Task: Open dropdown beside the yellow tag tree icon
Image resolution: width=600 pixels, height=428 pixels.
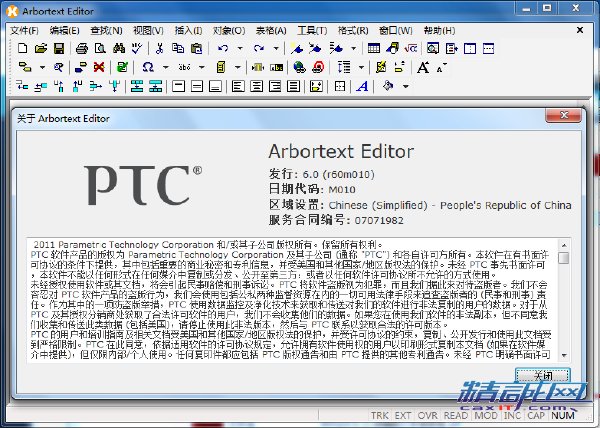Action: [42, 67]
